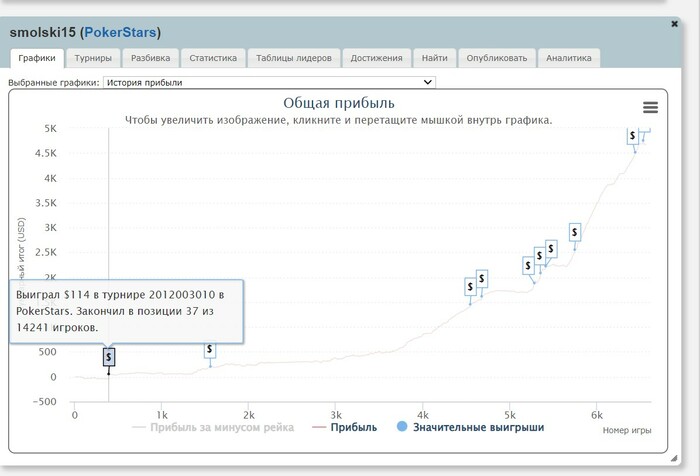Open the Таблицы лидеров tab

pyautogui.click(x=294, y=58)
